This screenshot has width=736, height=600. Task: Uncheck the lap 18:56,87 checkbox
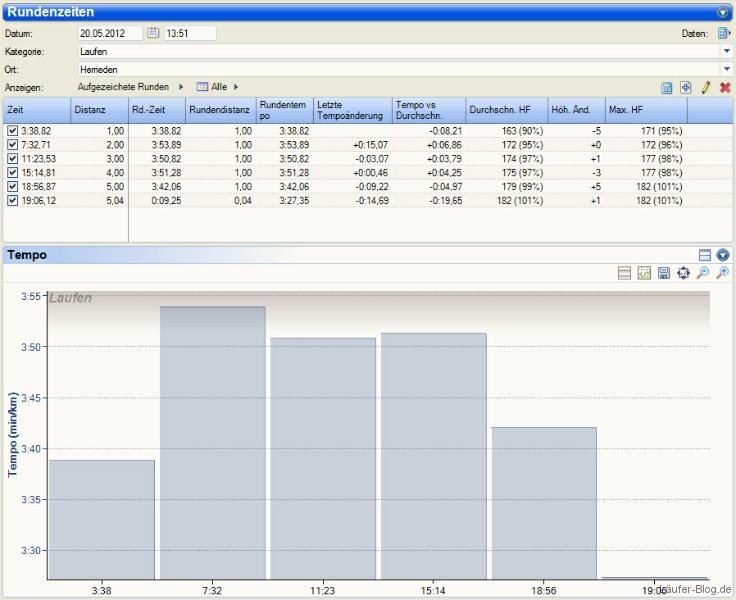(13, 186)
